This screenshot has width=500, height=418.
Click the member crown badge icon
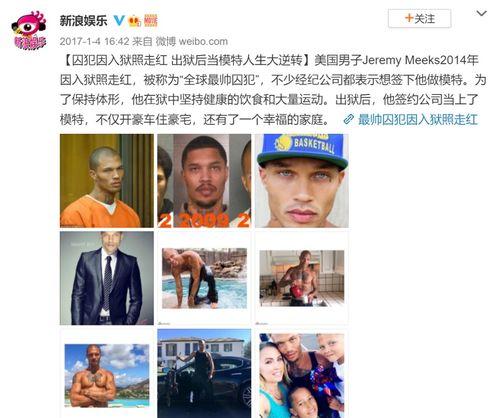(134, 21)
